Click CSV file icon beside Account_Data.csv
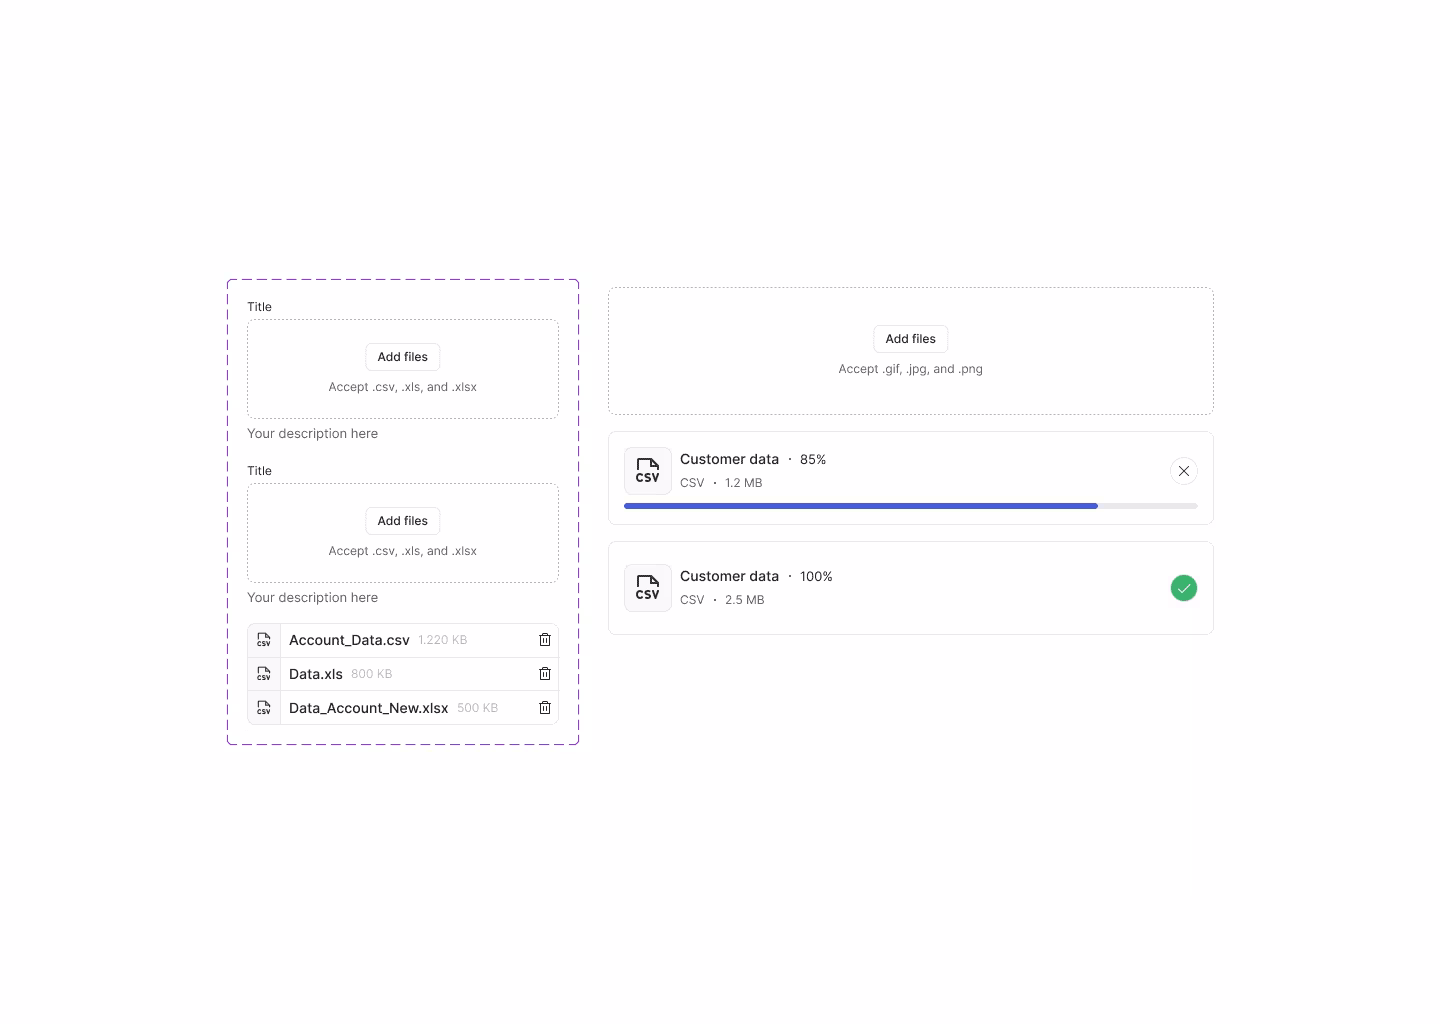The height and width of the screenshot is (1024, 1440). (x=264, y=640)
